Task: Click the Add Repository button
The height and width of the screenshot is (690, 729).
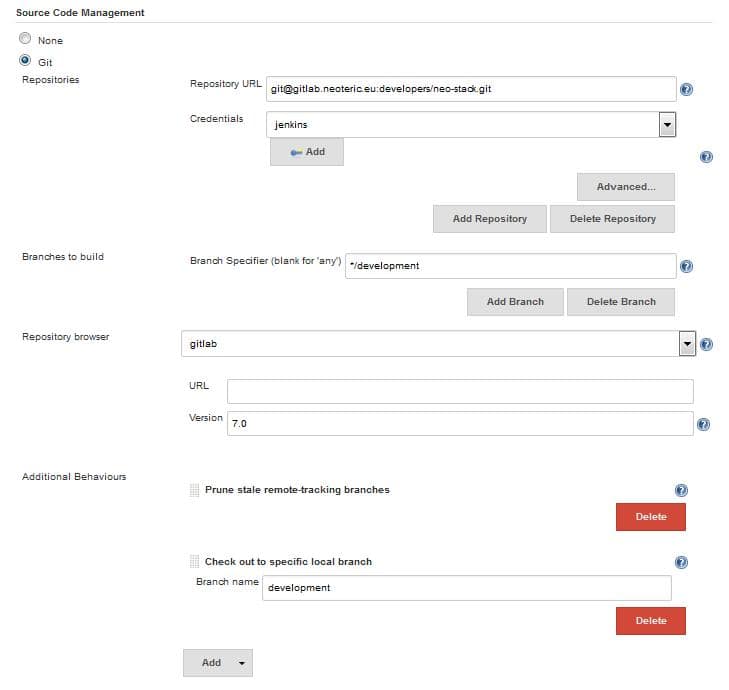Action: 489,219
